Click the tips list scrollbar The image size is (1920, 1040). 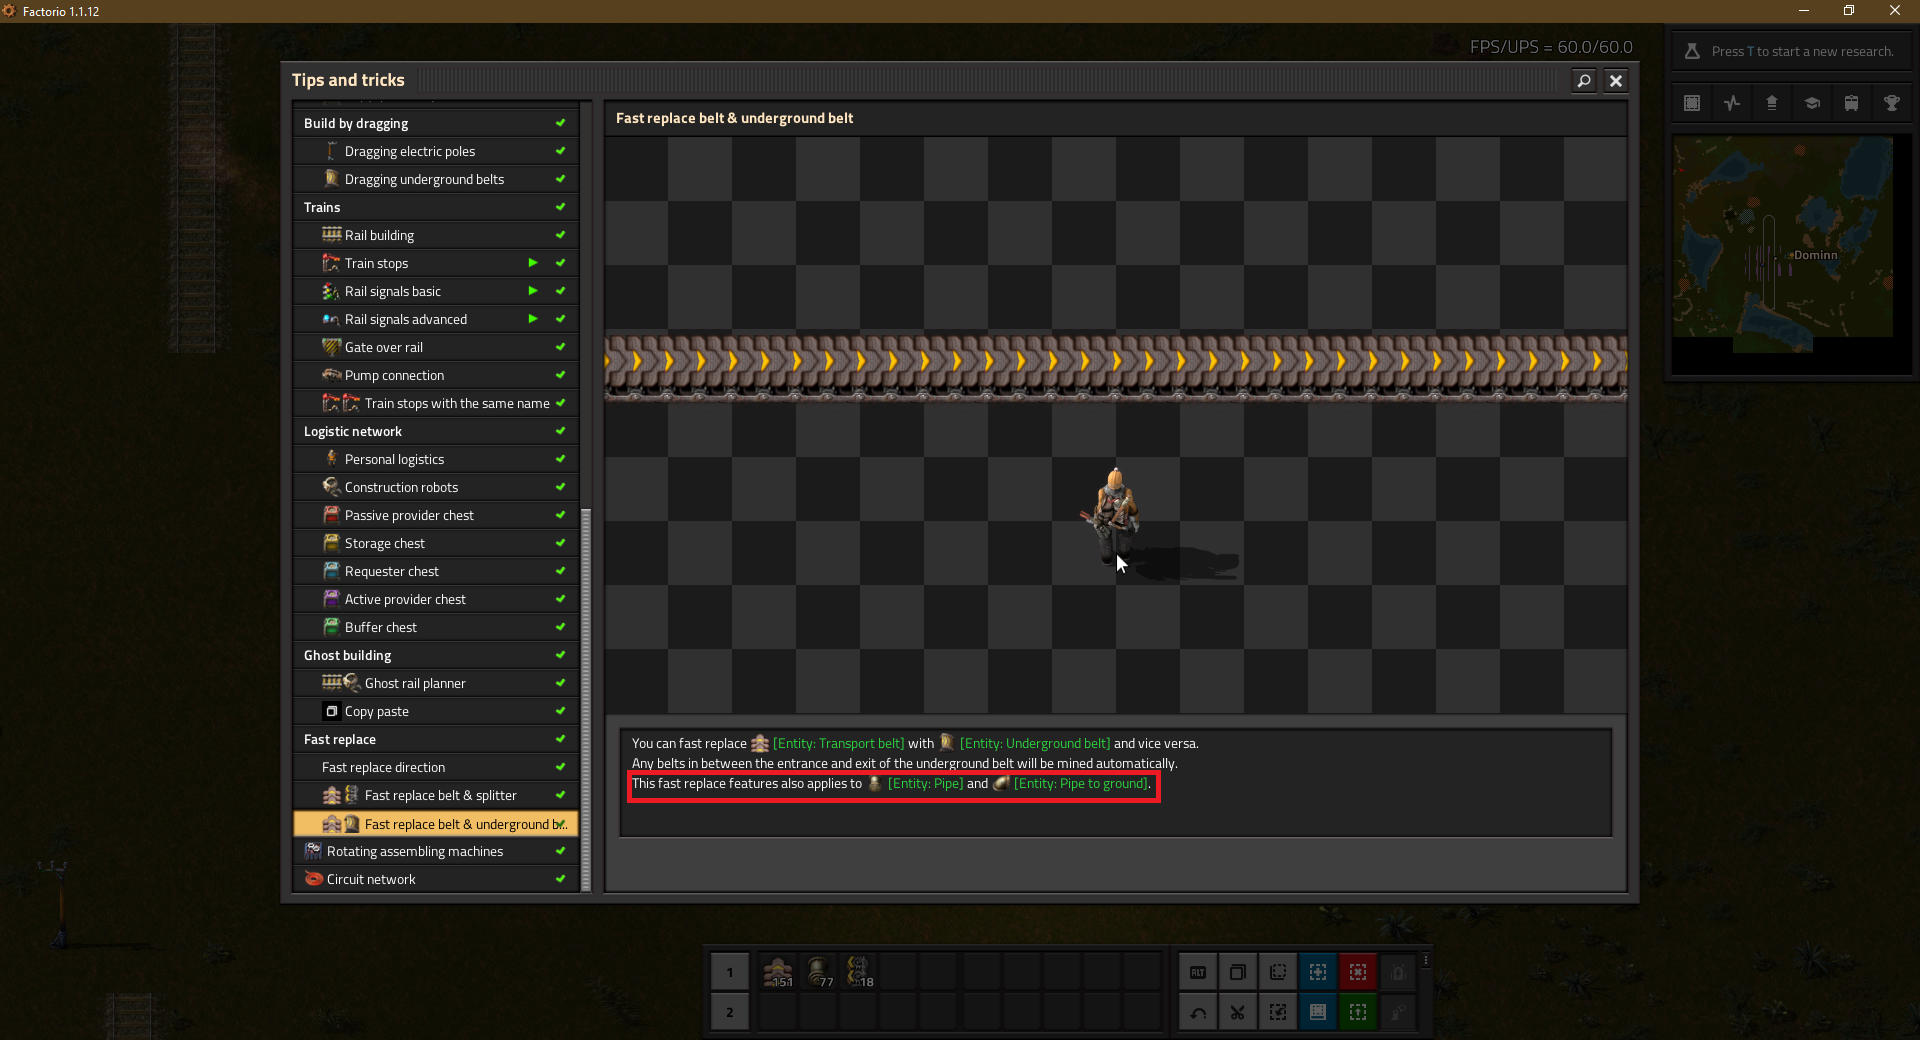586,700
